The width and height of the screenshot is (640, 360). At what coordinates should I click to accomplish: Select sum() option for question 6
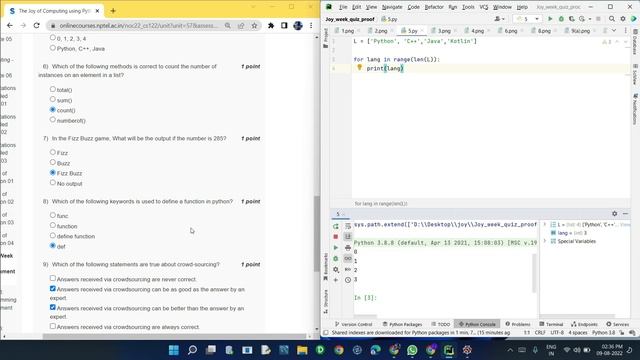tap(53, 99)
